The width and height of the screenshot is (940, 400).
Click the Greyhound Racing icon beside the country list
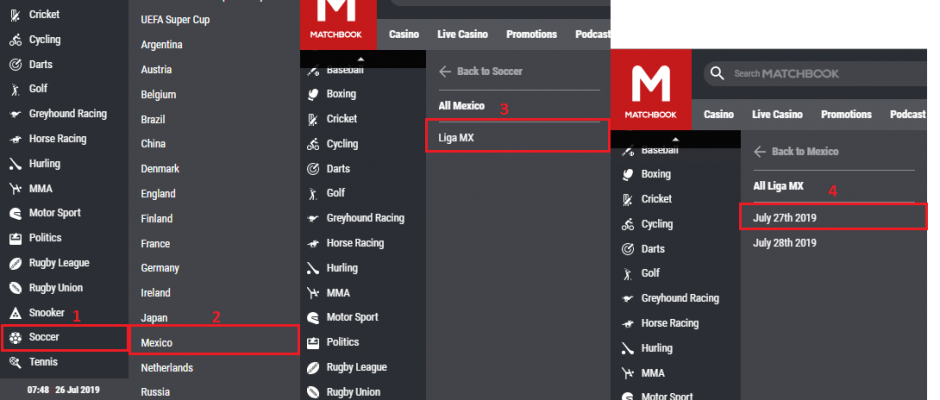pos(16,114)
